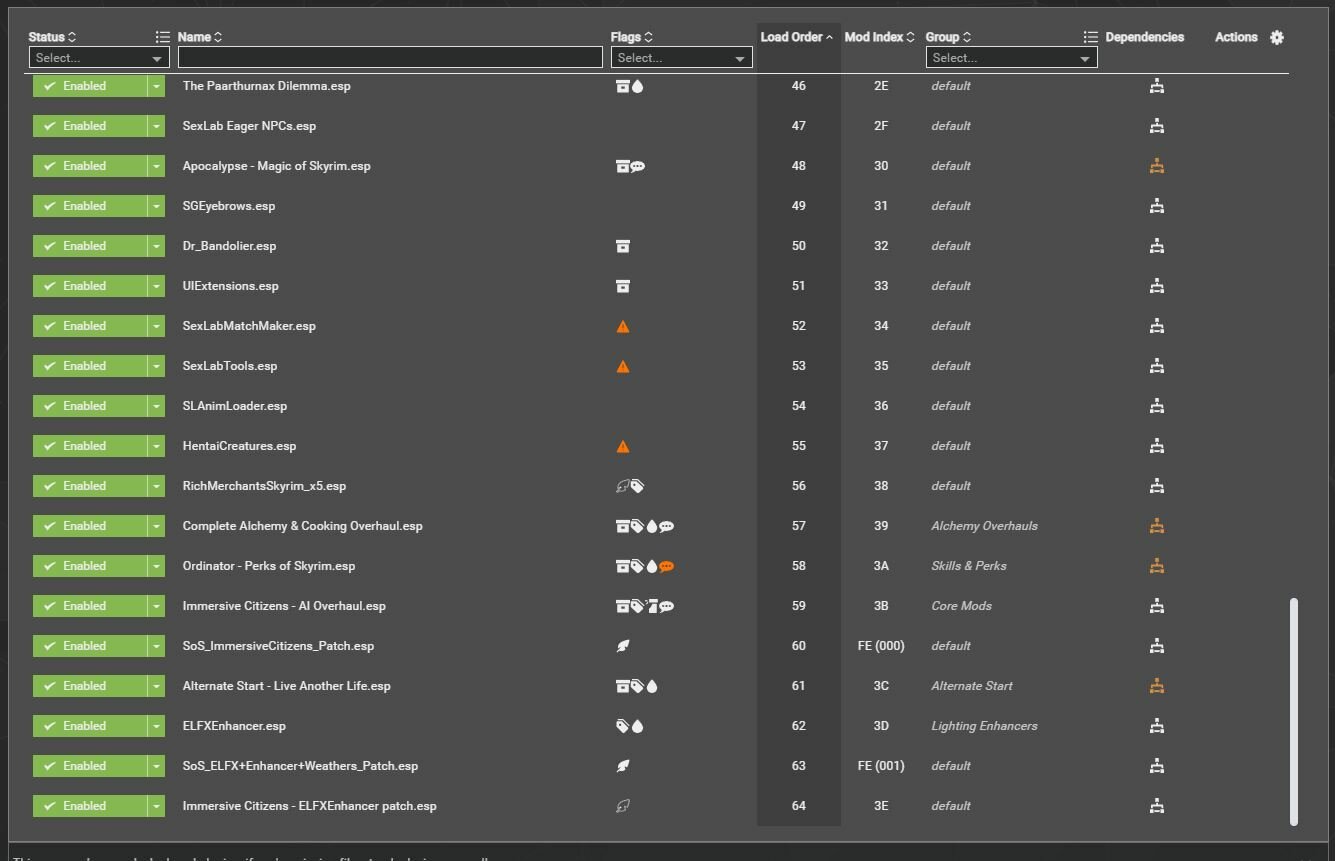Toggle Enabled button for ELFXEnhancer.esp

tap(89, 726)
